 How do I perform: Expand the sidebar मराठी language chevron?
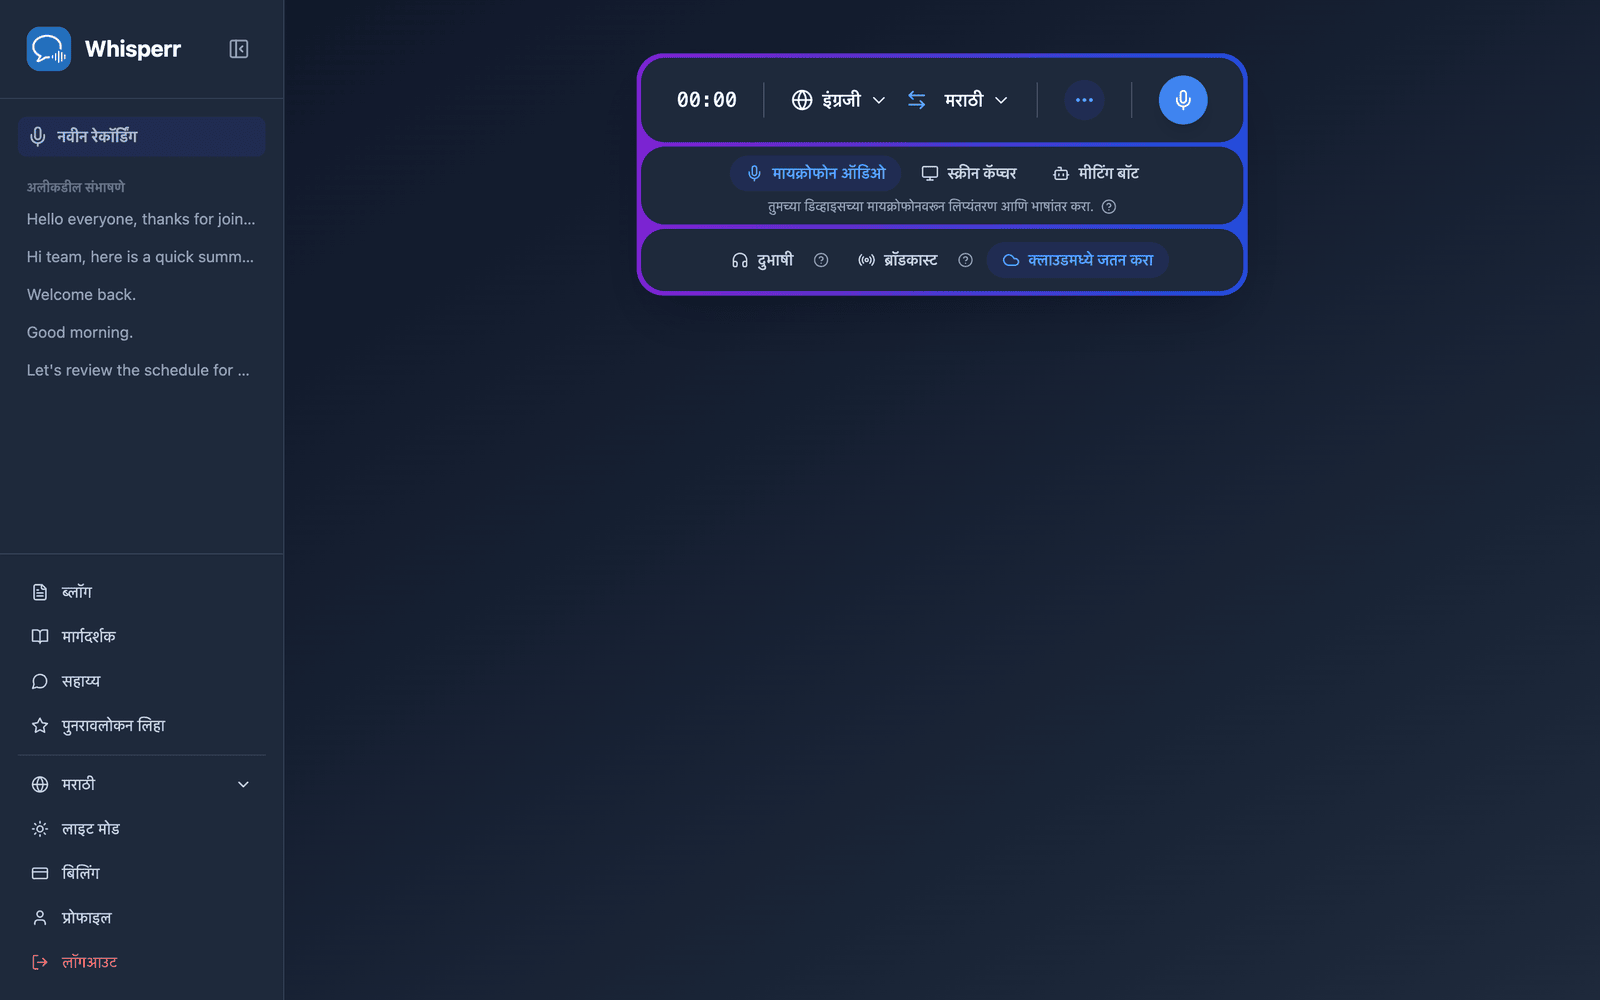pyautogui.click(x=243, y=785)
